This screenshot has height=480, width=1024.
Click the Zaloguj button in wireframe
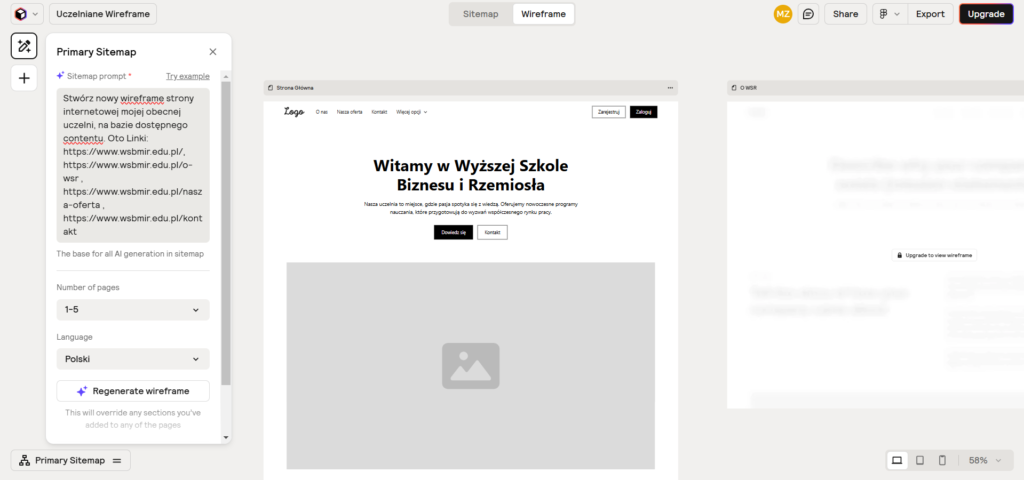(x=643, y=112)
